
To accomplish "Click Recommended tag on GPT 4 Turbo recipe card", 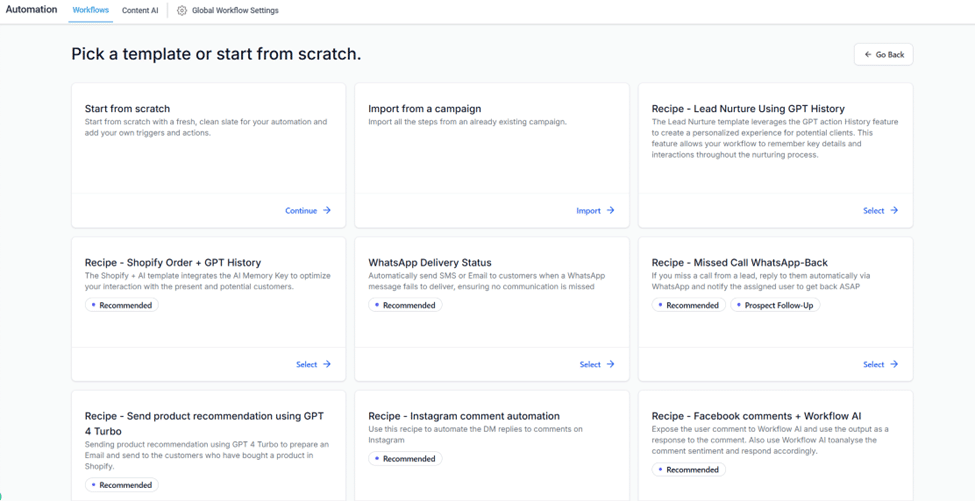I will coord(122,485).
